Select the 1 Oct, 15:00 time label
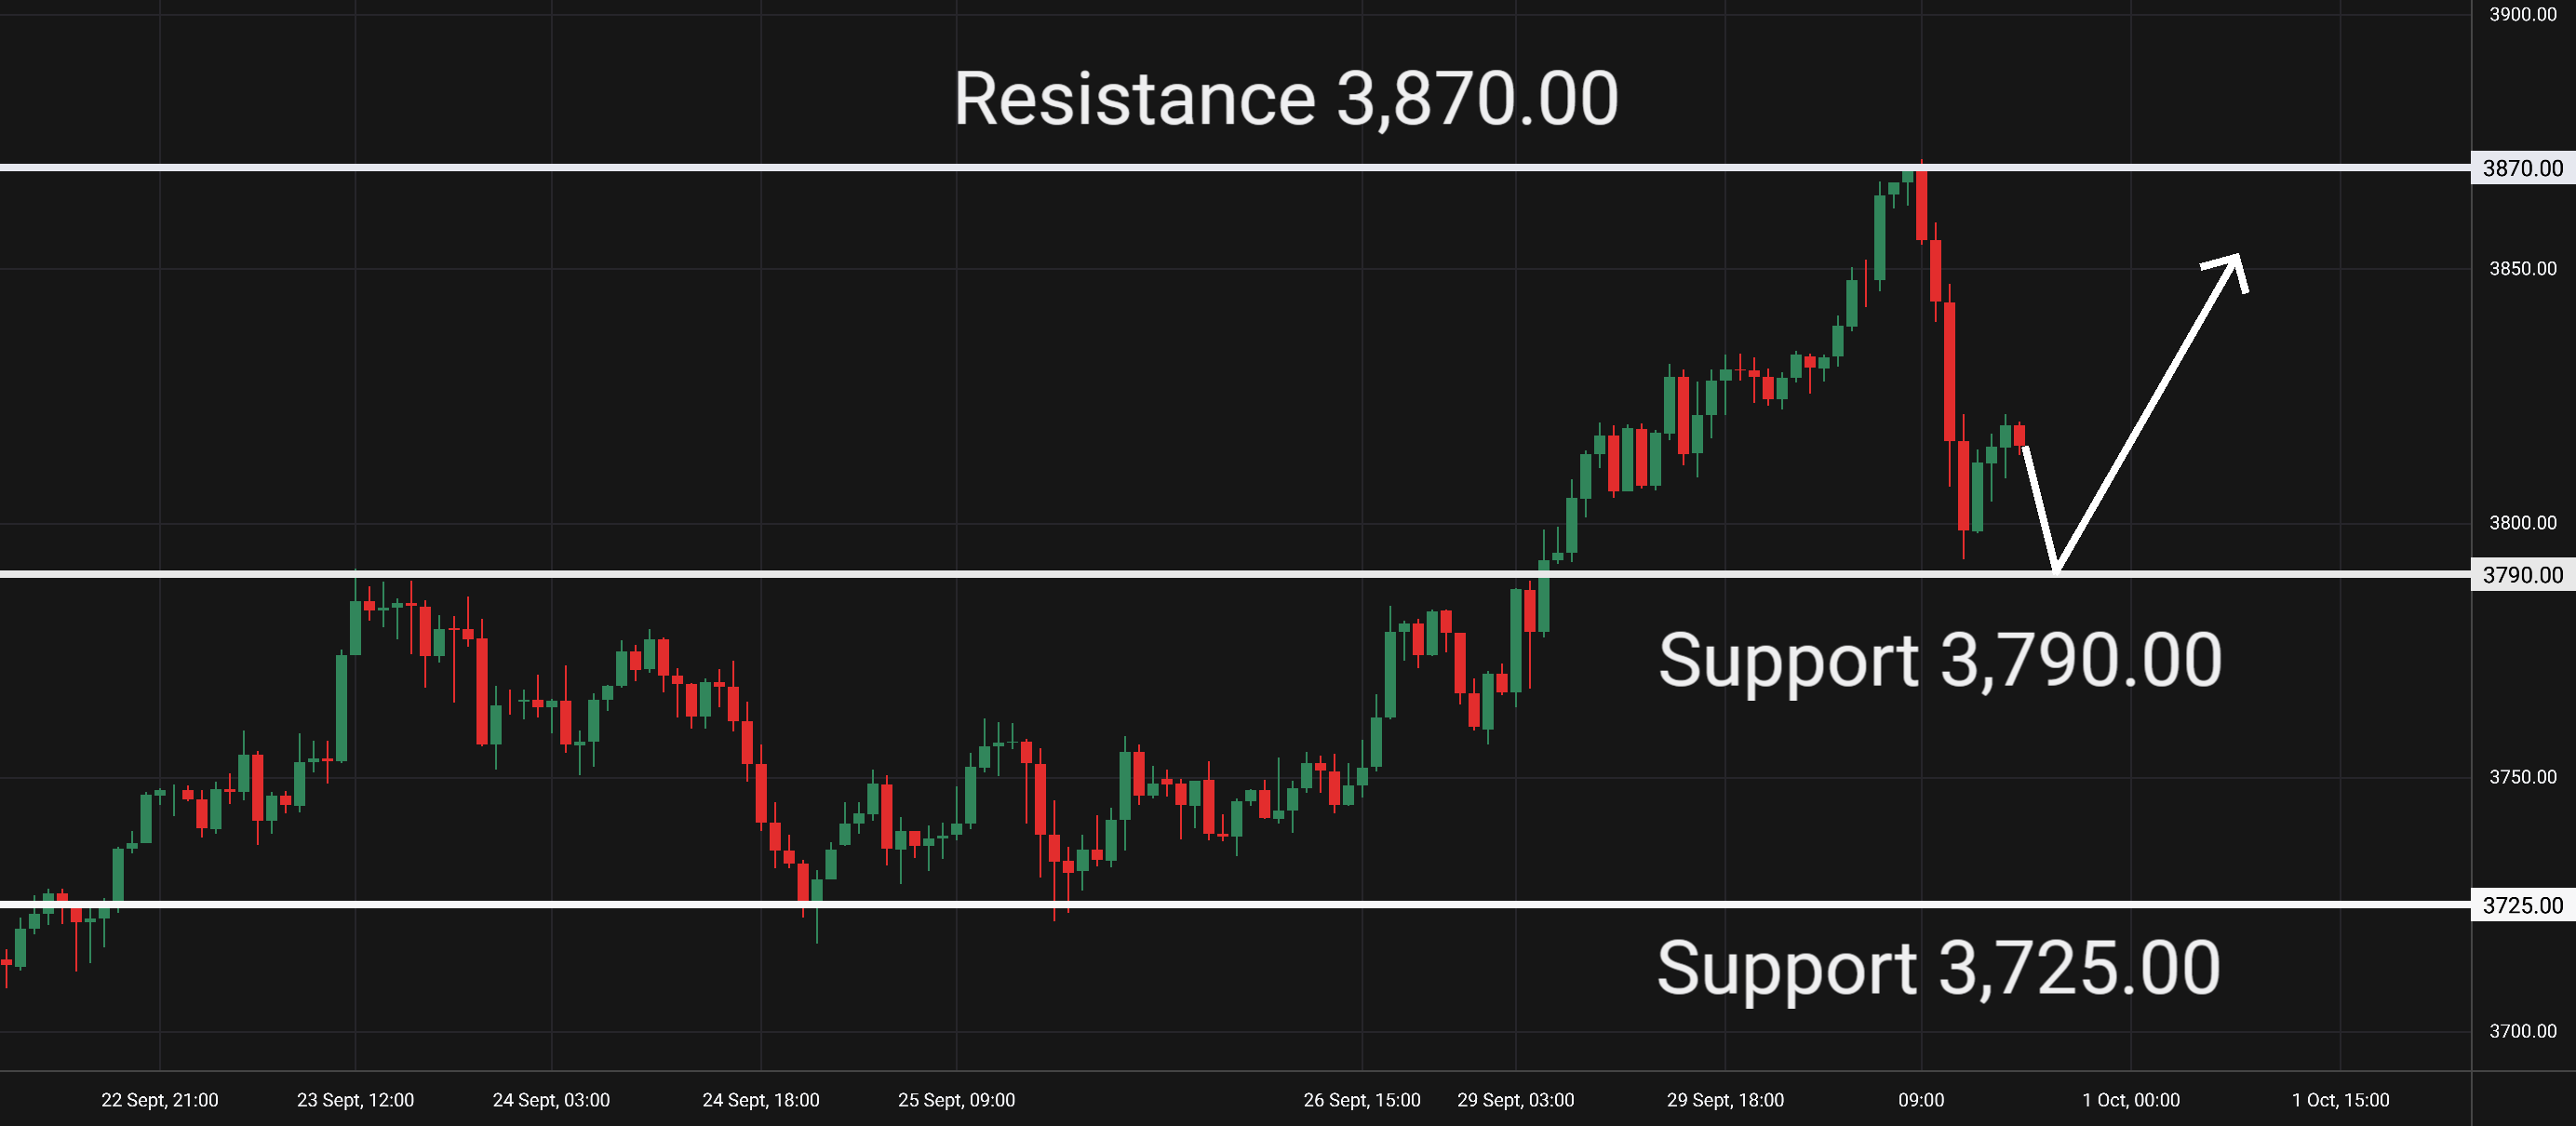 click(x=2340, y=1100)
